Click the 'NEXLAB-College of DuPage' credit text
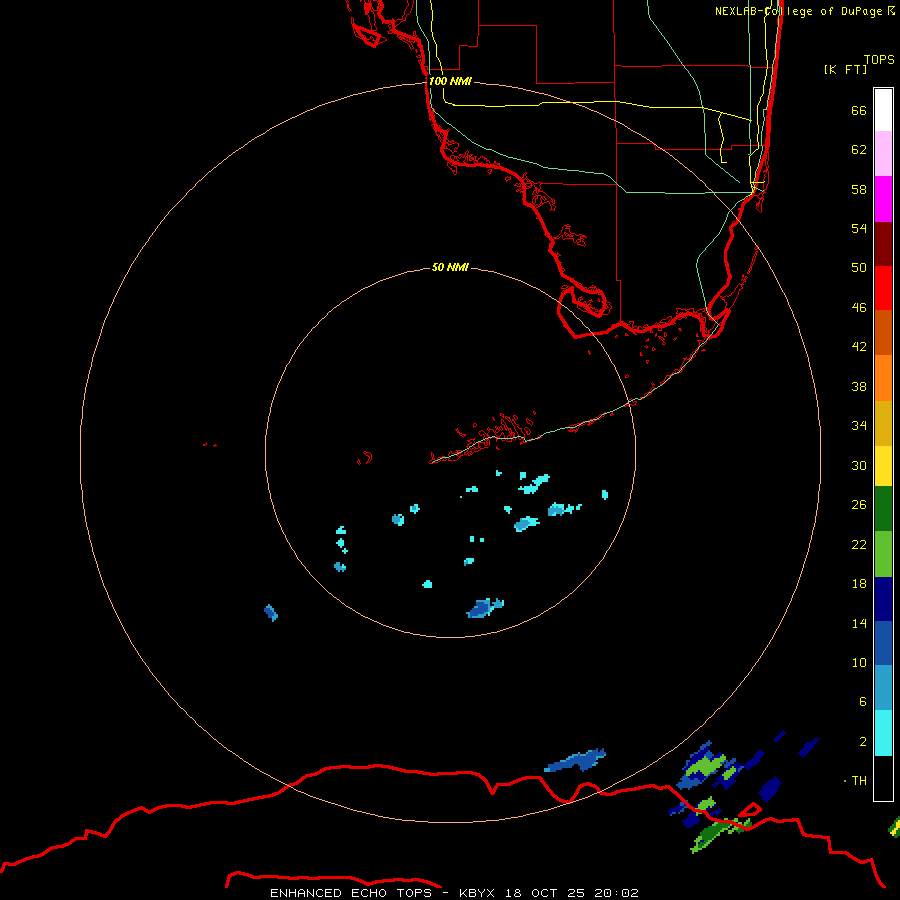The image size is (900, 900). point(800,11)
